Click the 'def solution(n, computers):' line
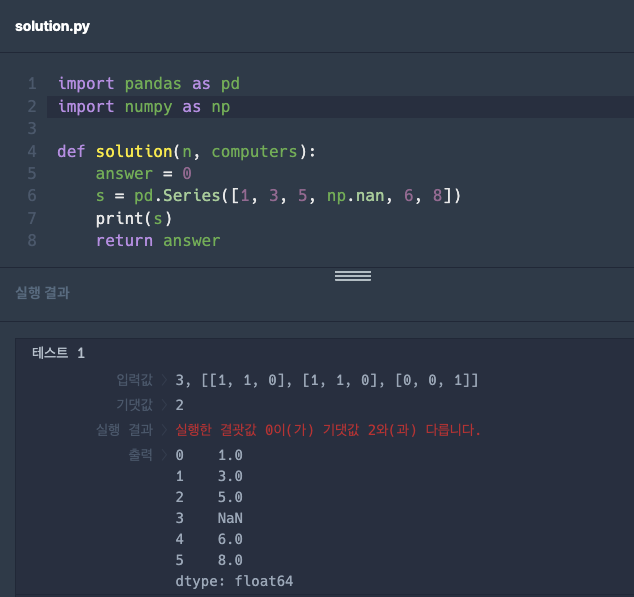This screenshot has width=634, height=597. pos(186,152)
